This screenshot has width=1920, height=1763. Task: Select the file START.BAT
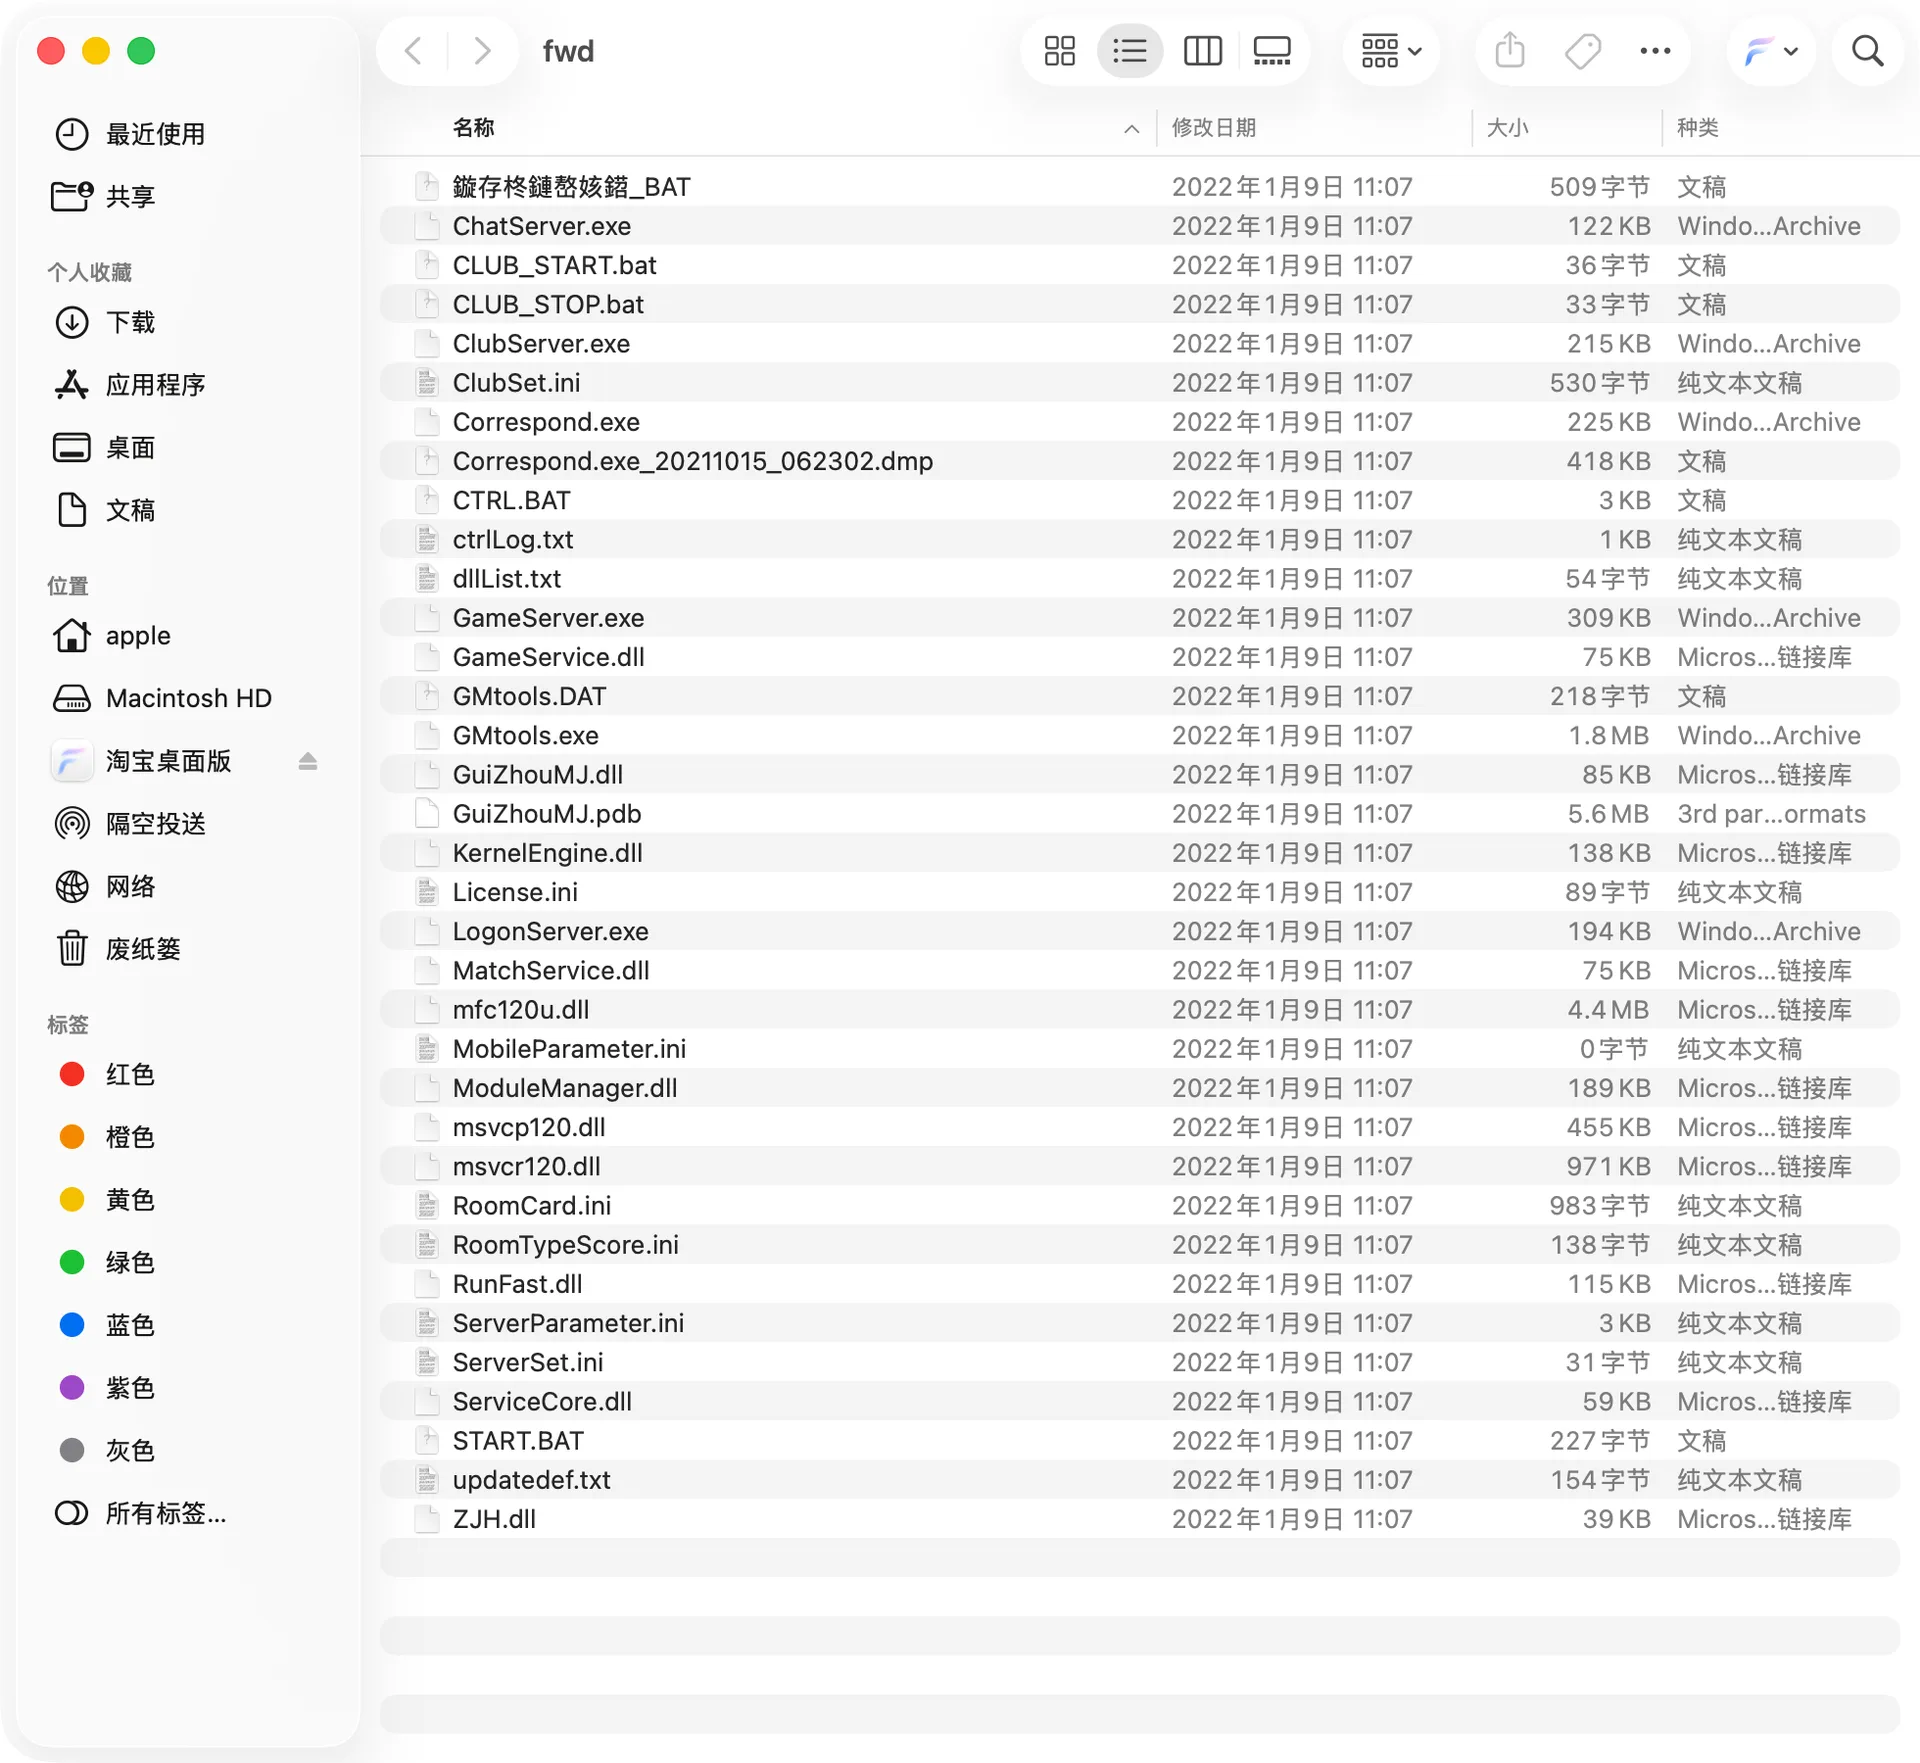coord(1139,1441)
